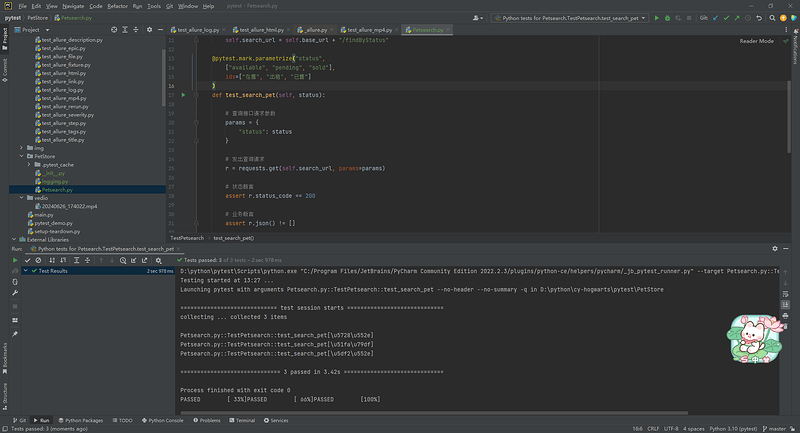The width and height of the screenshot is (800, 433).
Task: Hide the Project tool window
Action: click(160, 30)
